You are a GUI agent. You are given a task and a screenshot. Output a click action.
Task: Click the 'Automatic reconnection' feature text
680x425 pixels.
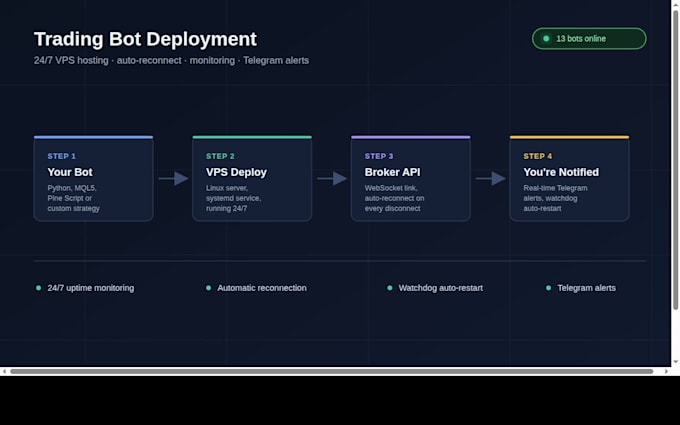[x=262, y=288]
